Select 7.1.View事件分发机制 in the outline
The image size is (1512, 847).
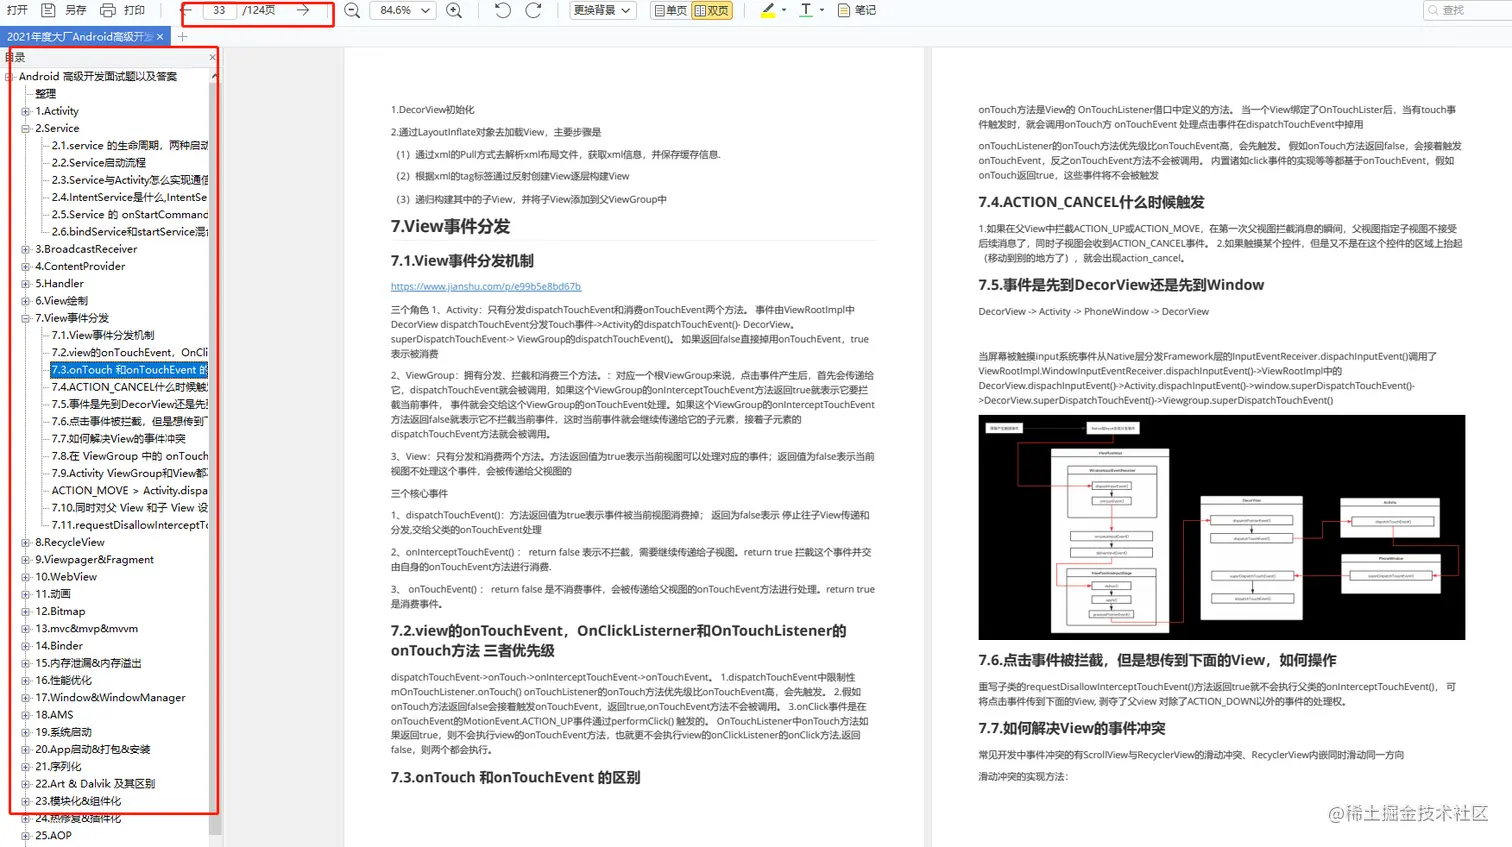(x=103, y=335)
